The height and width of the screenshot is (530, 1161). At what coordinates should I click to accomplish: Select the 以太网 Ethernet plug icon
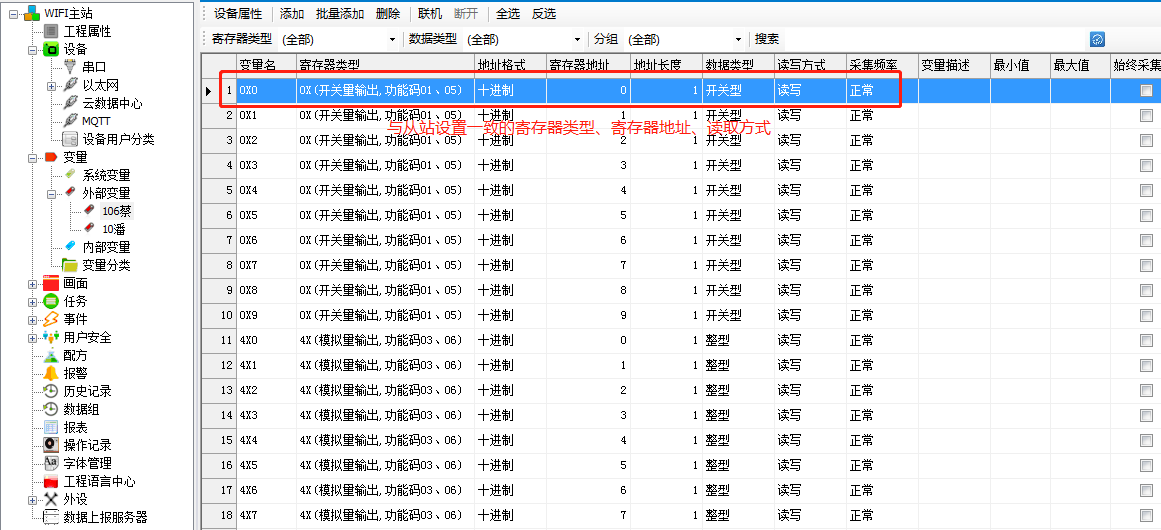point(70,85)
